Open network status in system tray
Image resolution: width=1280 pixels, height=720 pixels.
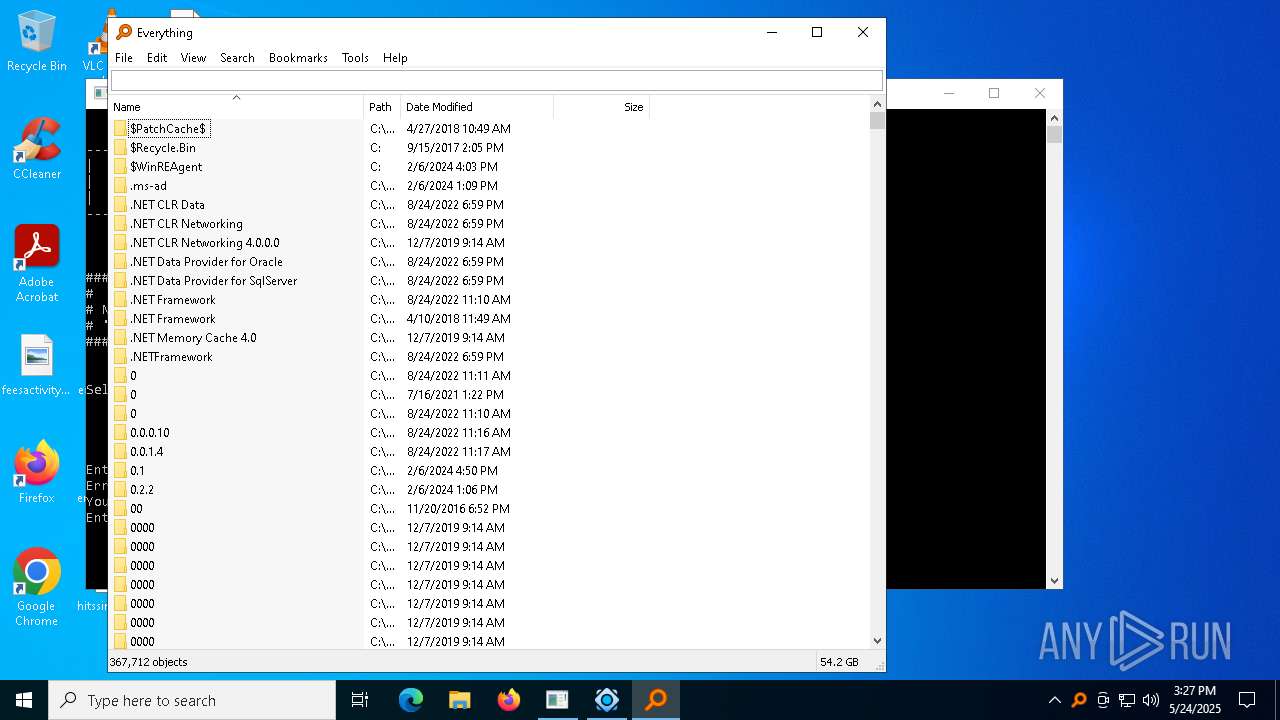[x=1127, y=700]
